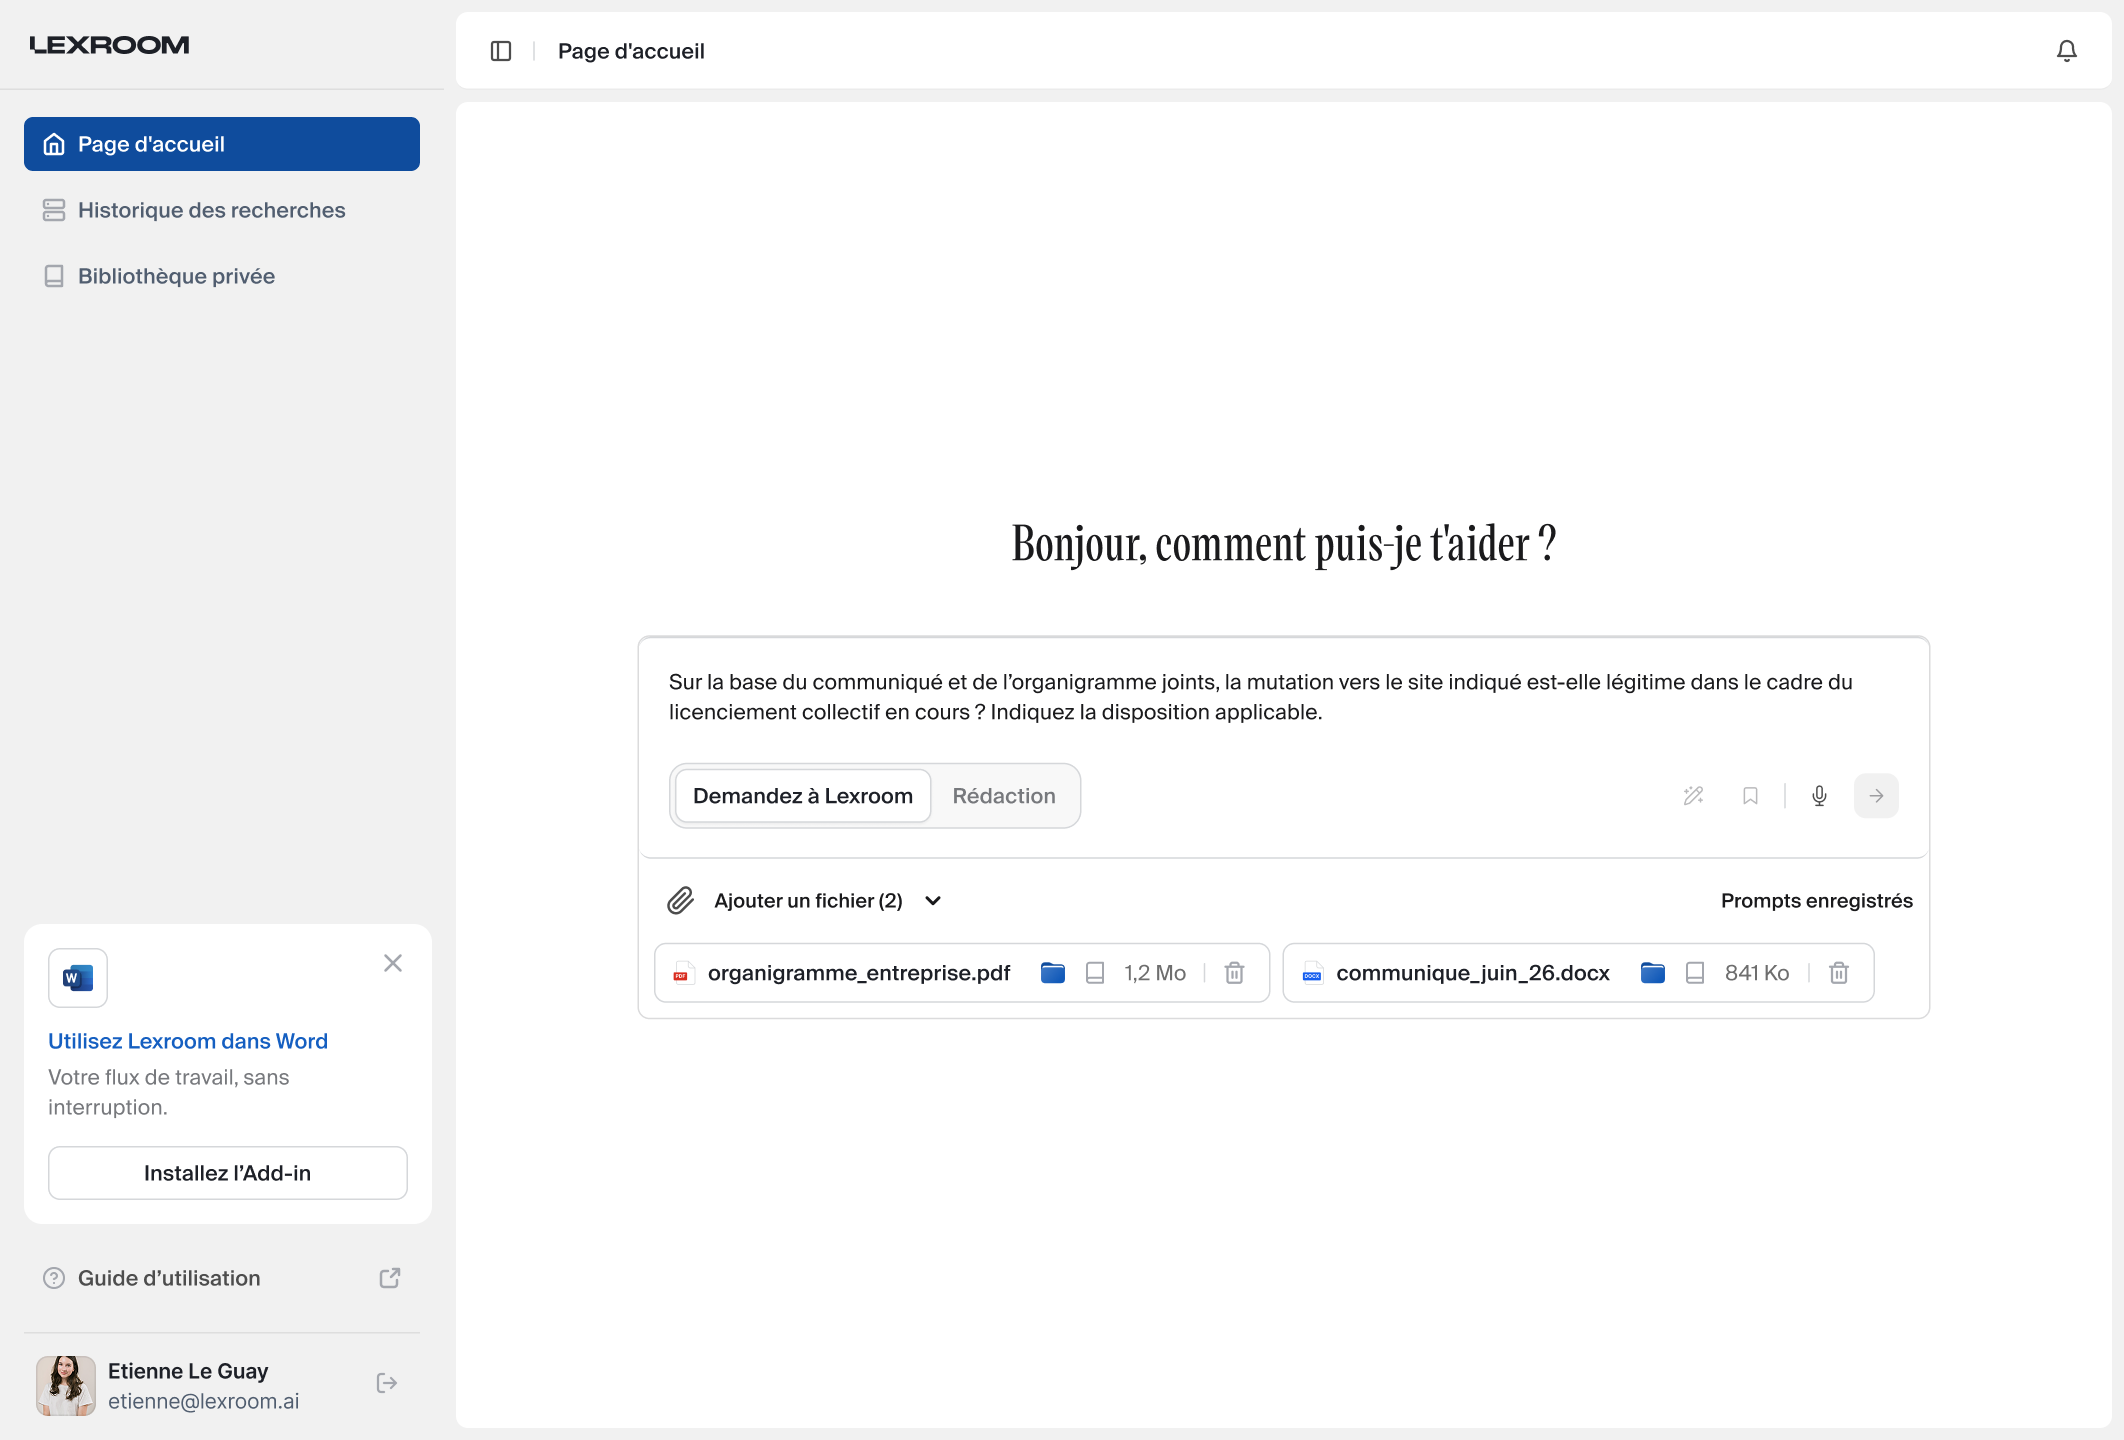The height and width of the screenshot is (1440, 2124).
Task: Select the Demandez à Lexroom mode
Action: click(x=803, y=796)
